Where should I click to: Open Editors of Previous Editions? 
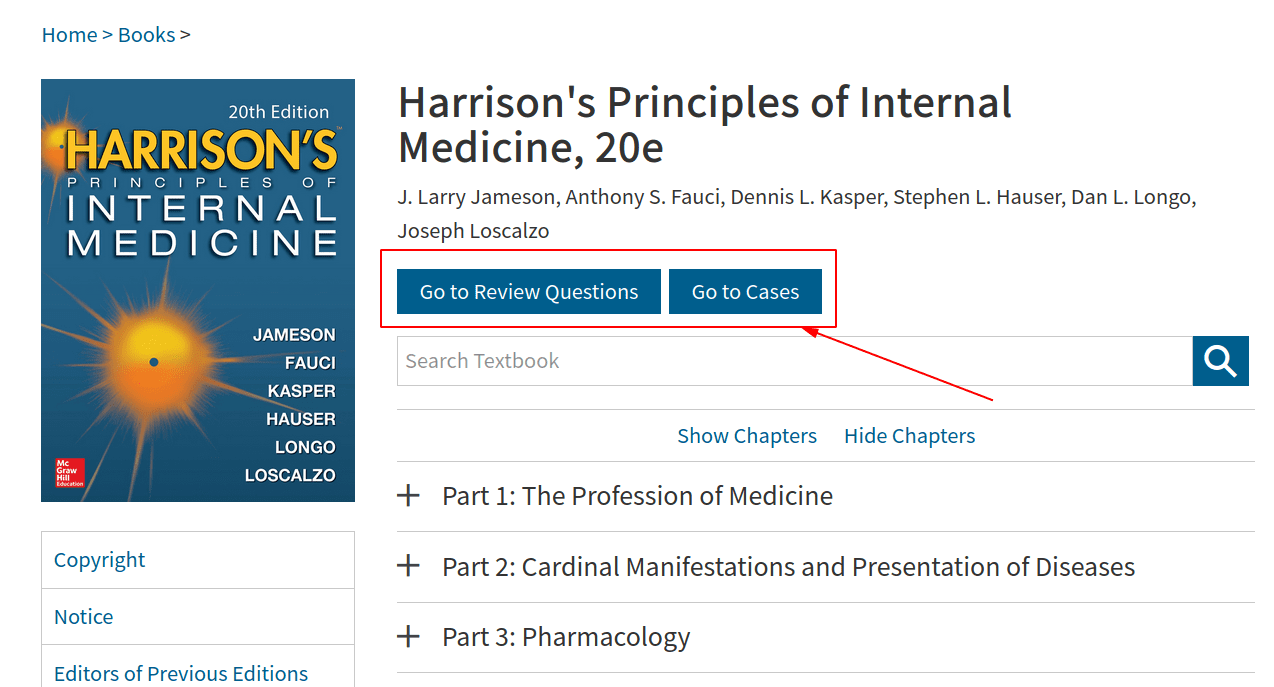tap(181, 674)
